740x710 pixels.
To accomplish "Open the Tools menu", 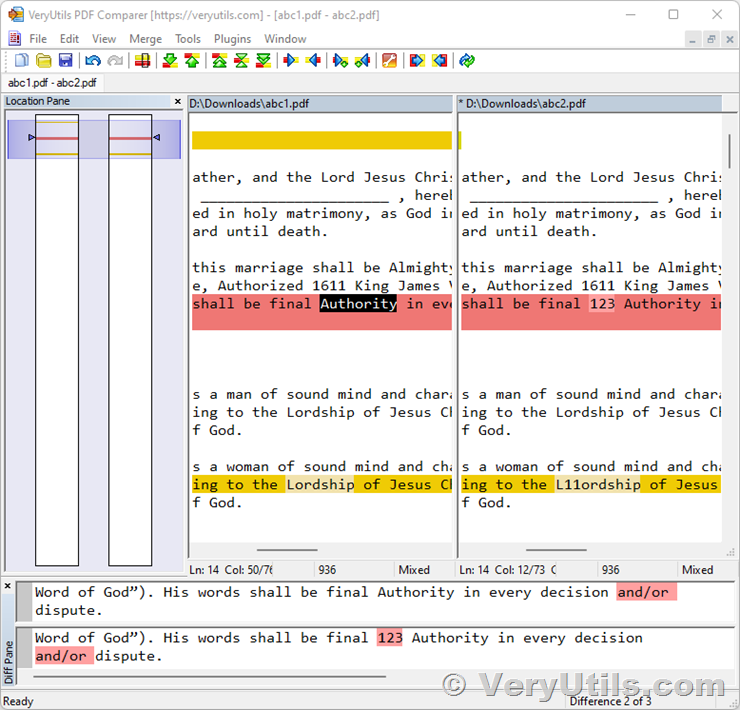I will (x=188, y=39).
